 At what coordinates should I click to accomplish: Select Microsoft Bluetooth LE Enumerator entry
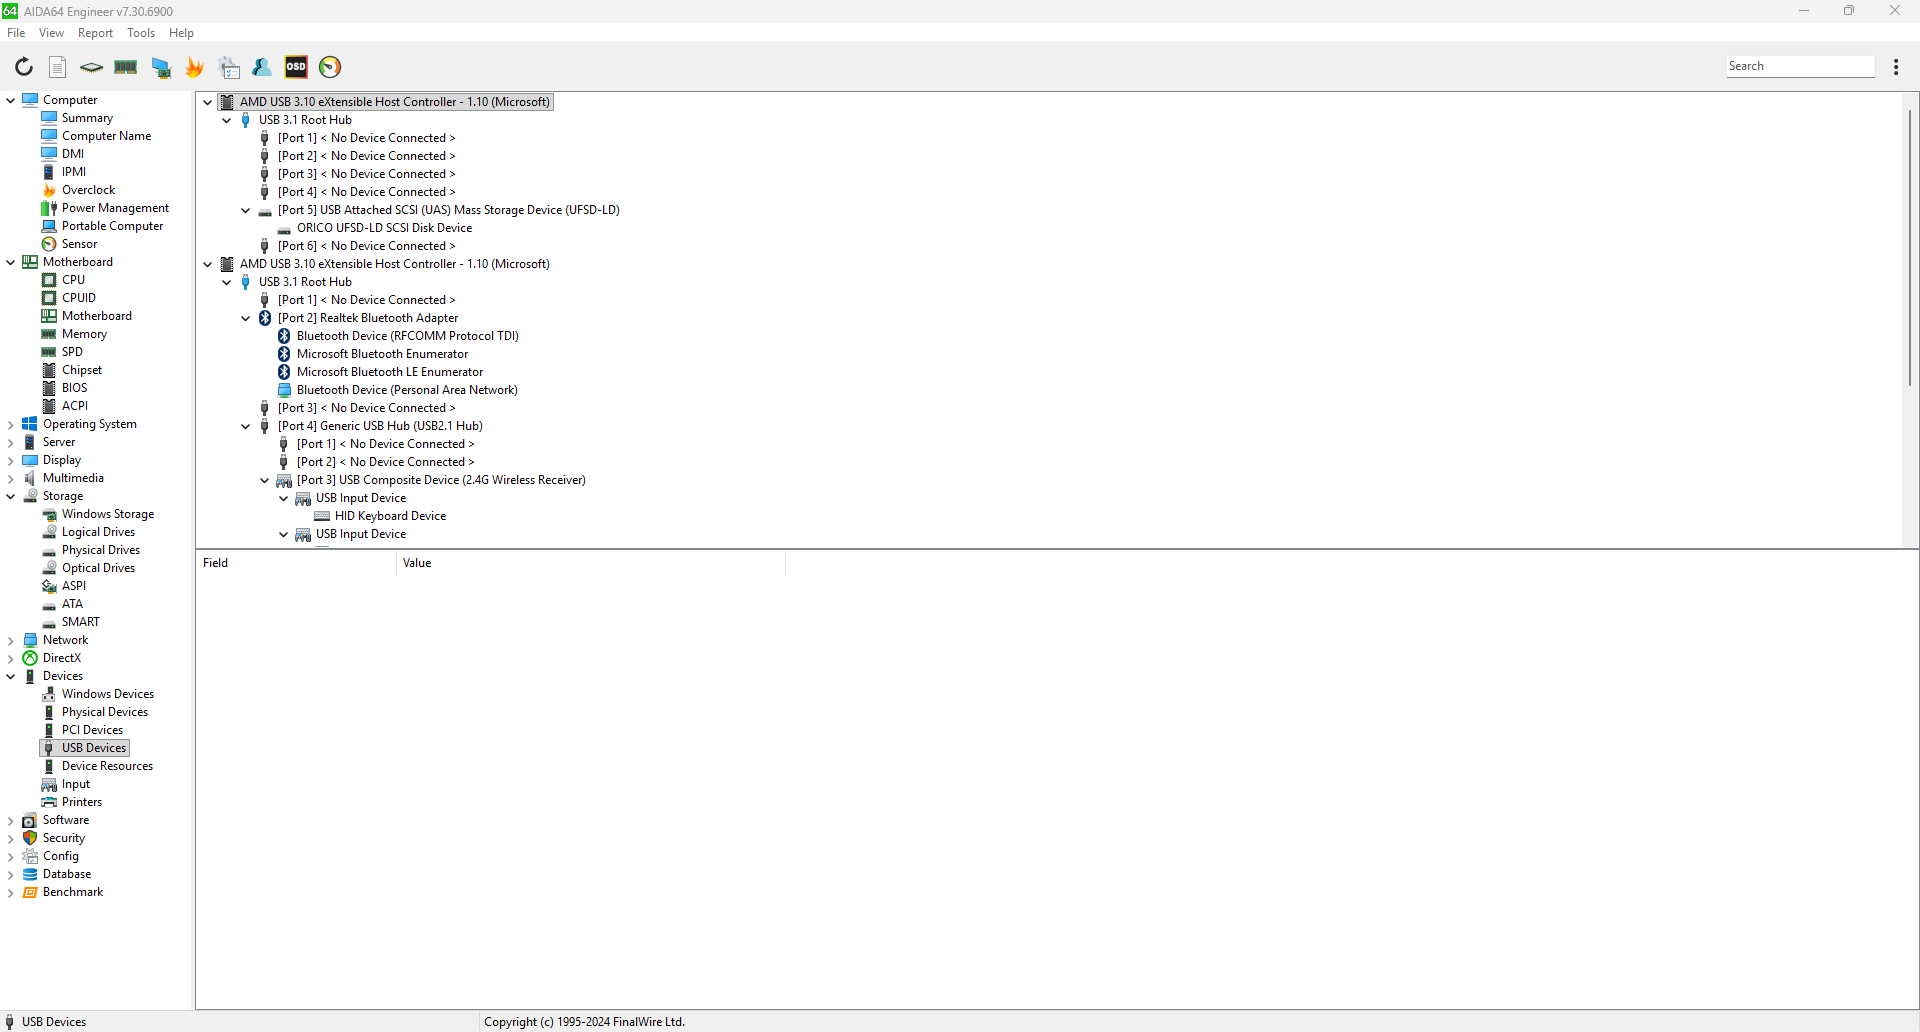[389, 372]
